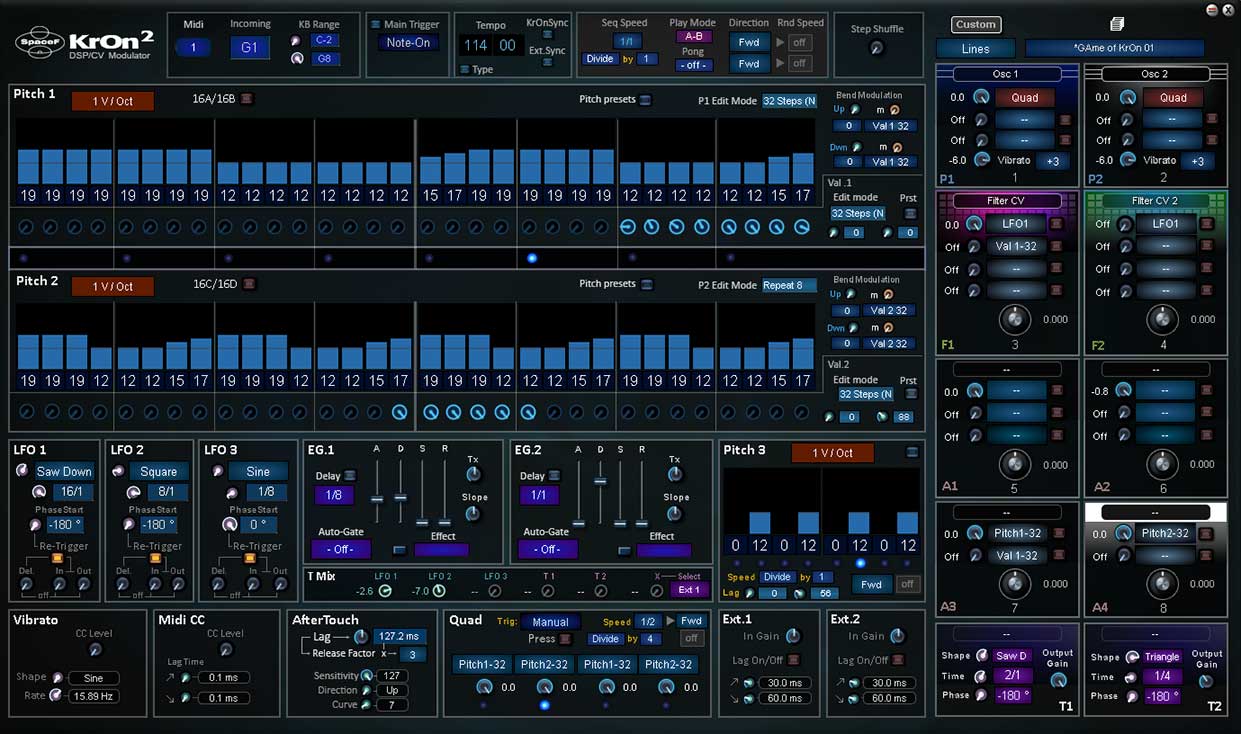
Task: Open the Osc 2 module header
Action: pos(1154,74)
